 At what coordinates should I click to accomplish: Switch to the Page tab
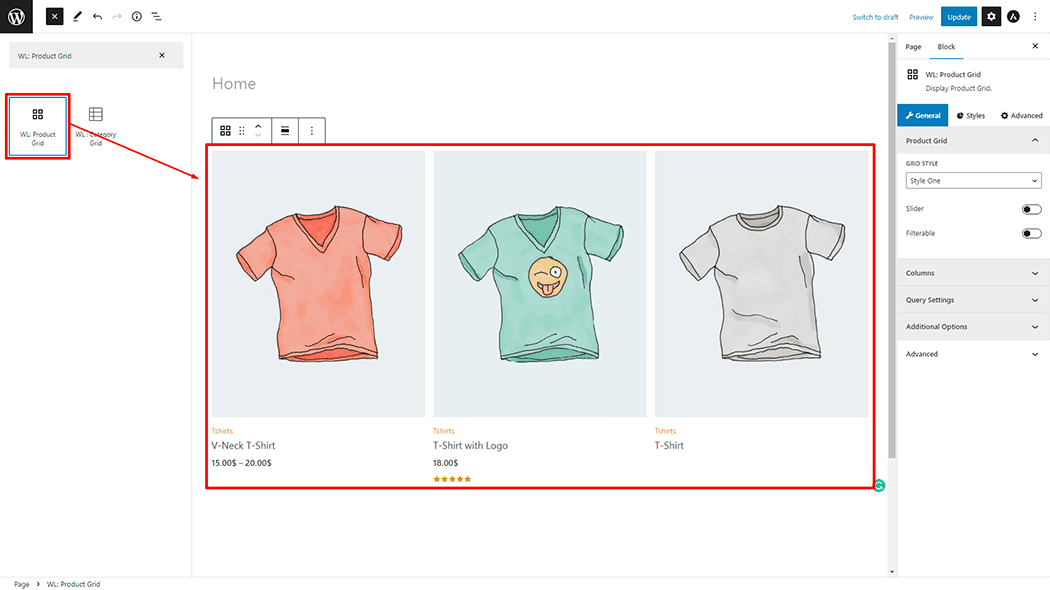(913, 47)
